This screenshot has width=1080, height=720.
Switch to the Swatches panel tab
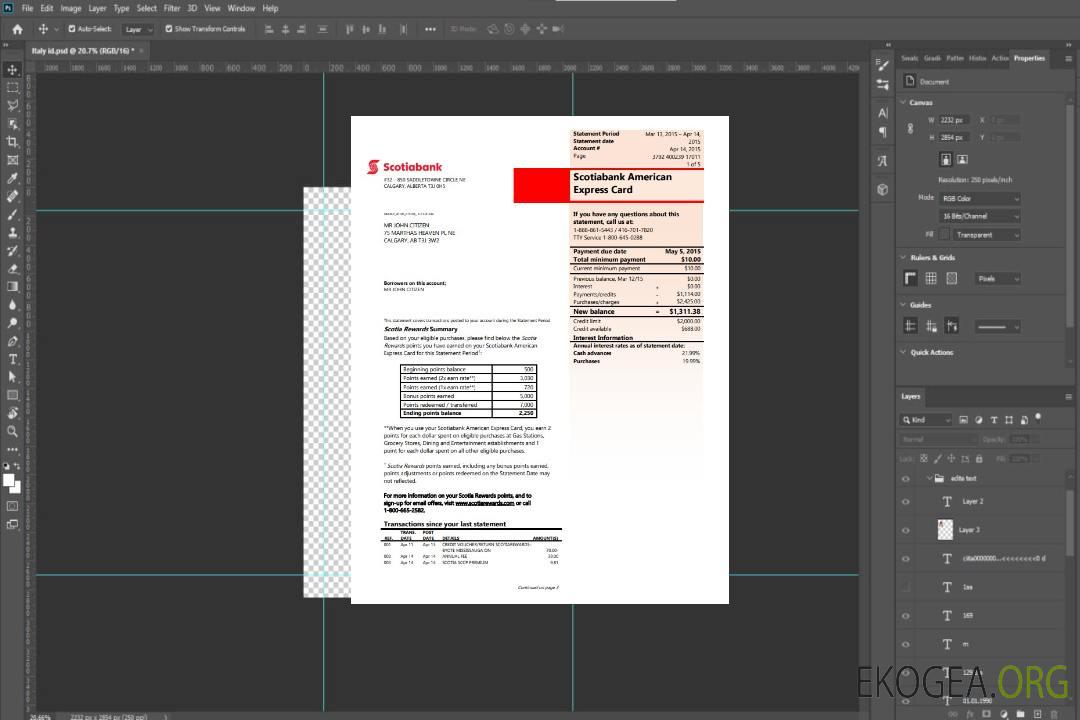click(909, 58)
